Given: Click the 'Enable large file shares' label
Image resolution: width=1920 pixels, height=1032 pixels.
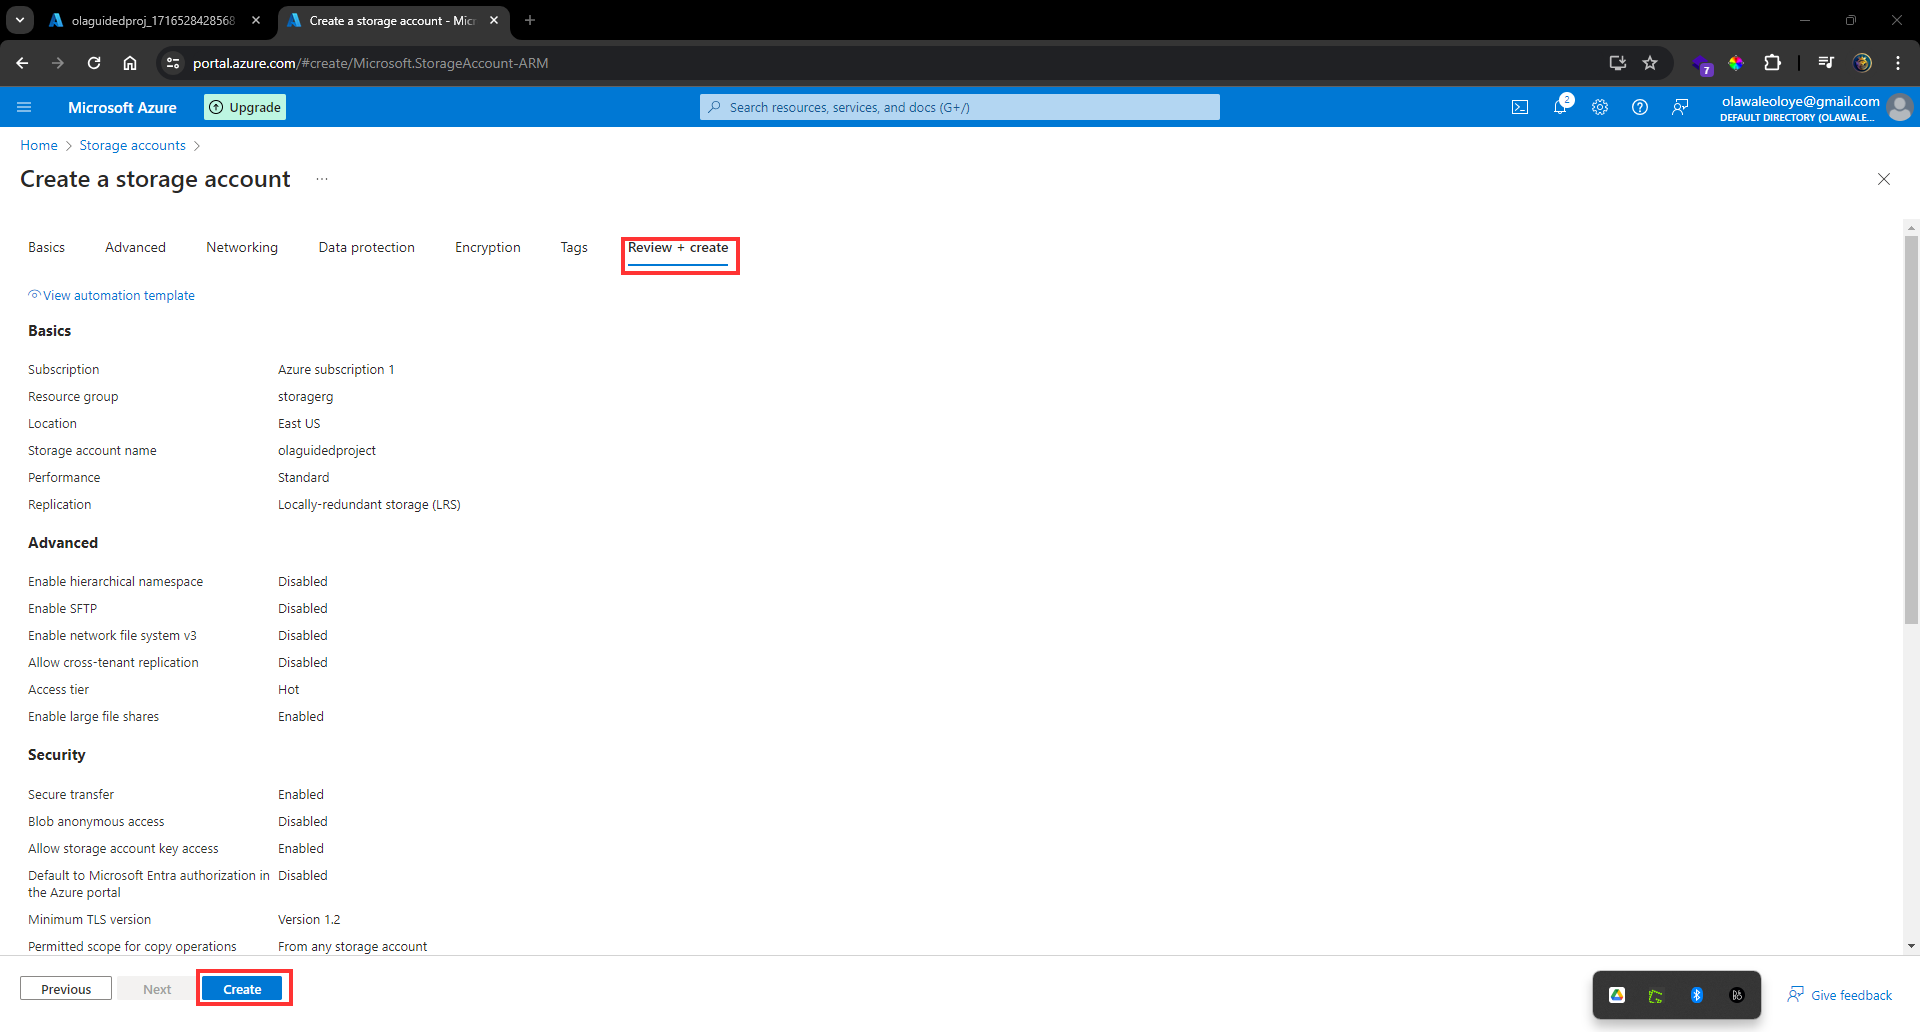Looking at the screenshot, I should click(x=93, y=717).
